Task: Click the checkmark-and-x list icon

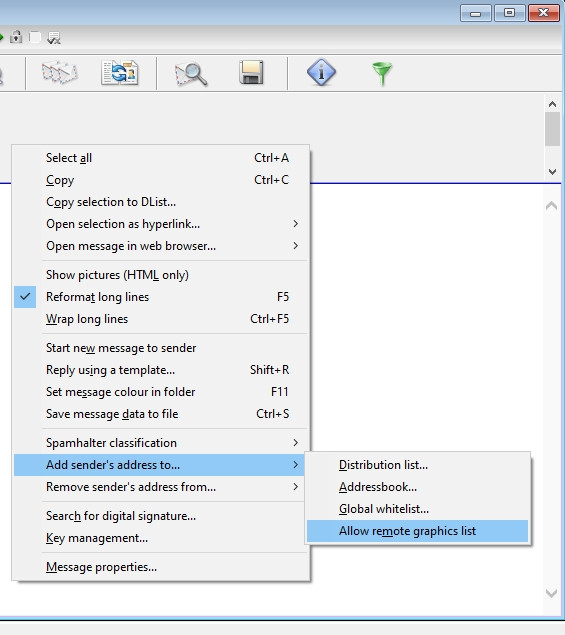Action: (x=54, y=38)
